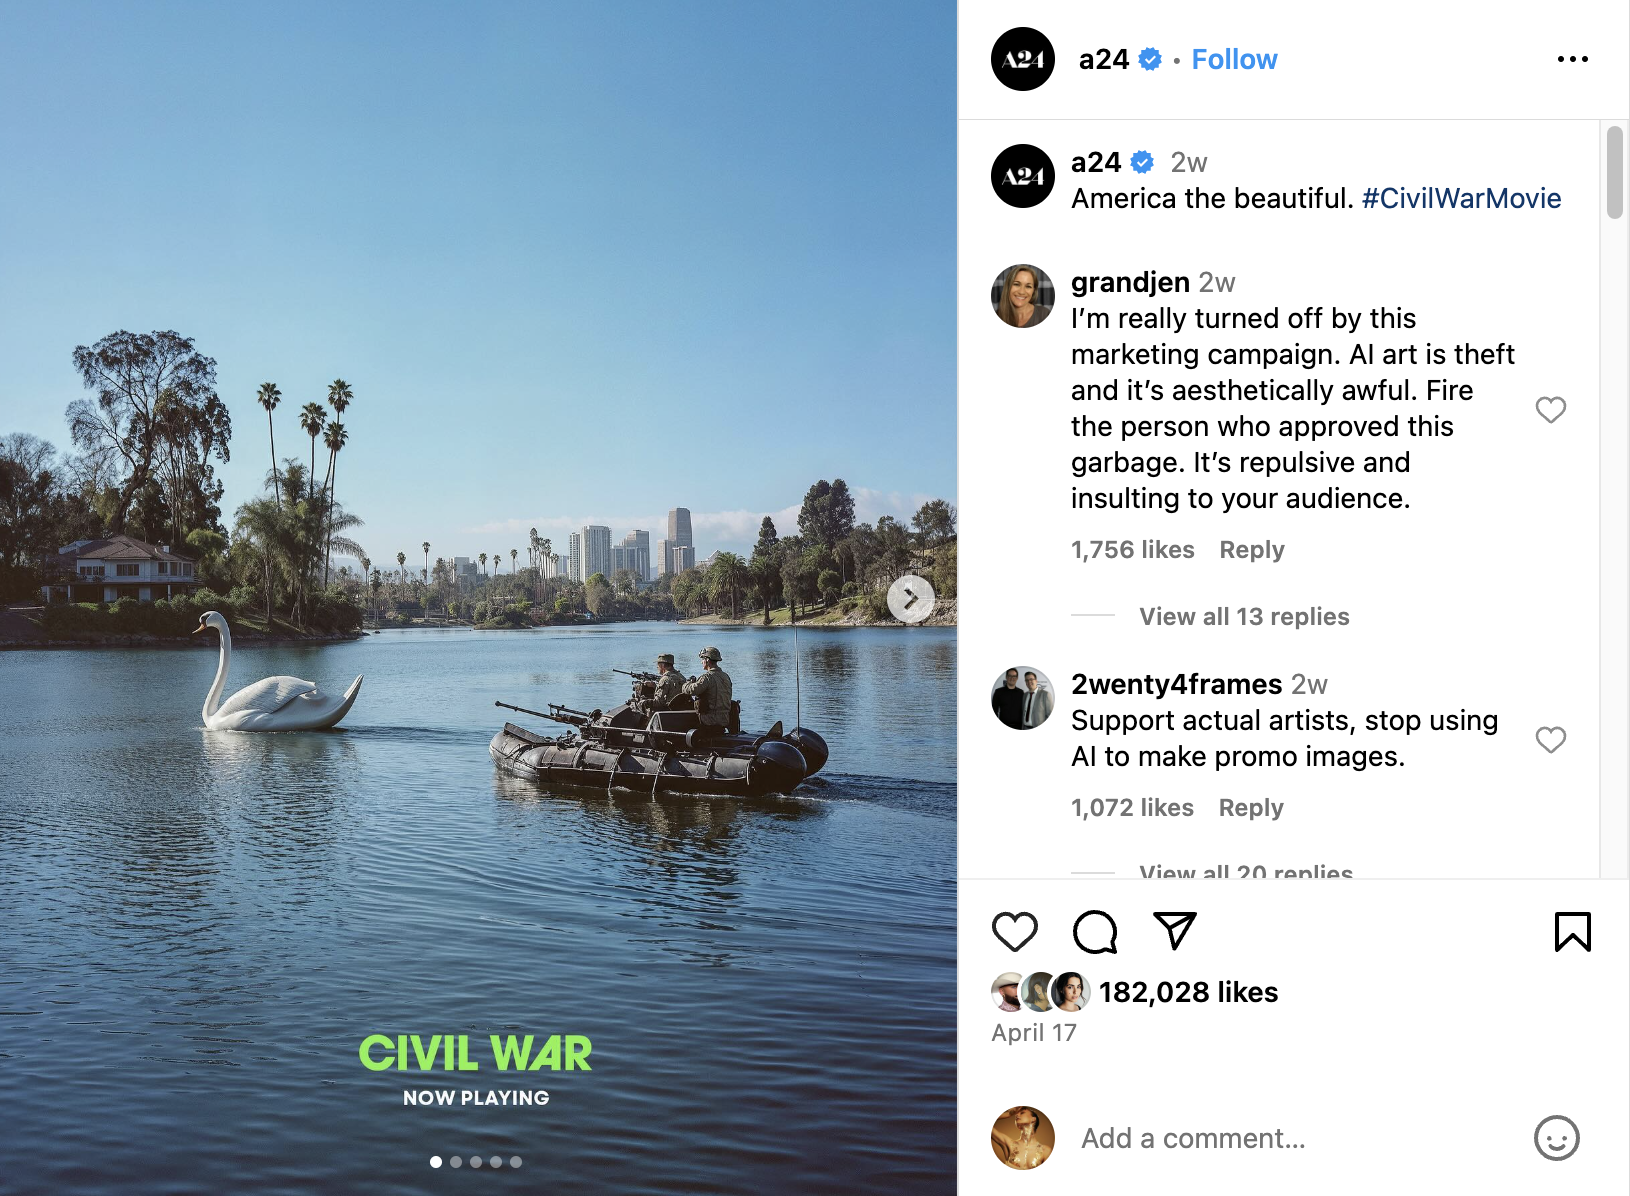Like the post with the heart icon

(1014, 932)
